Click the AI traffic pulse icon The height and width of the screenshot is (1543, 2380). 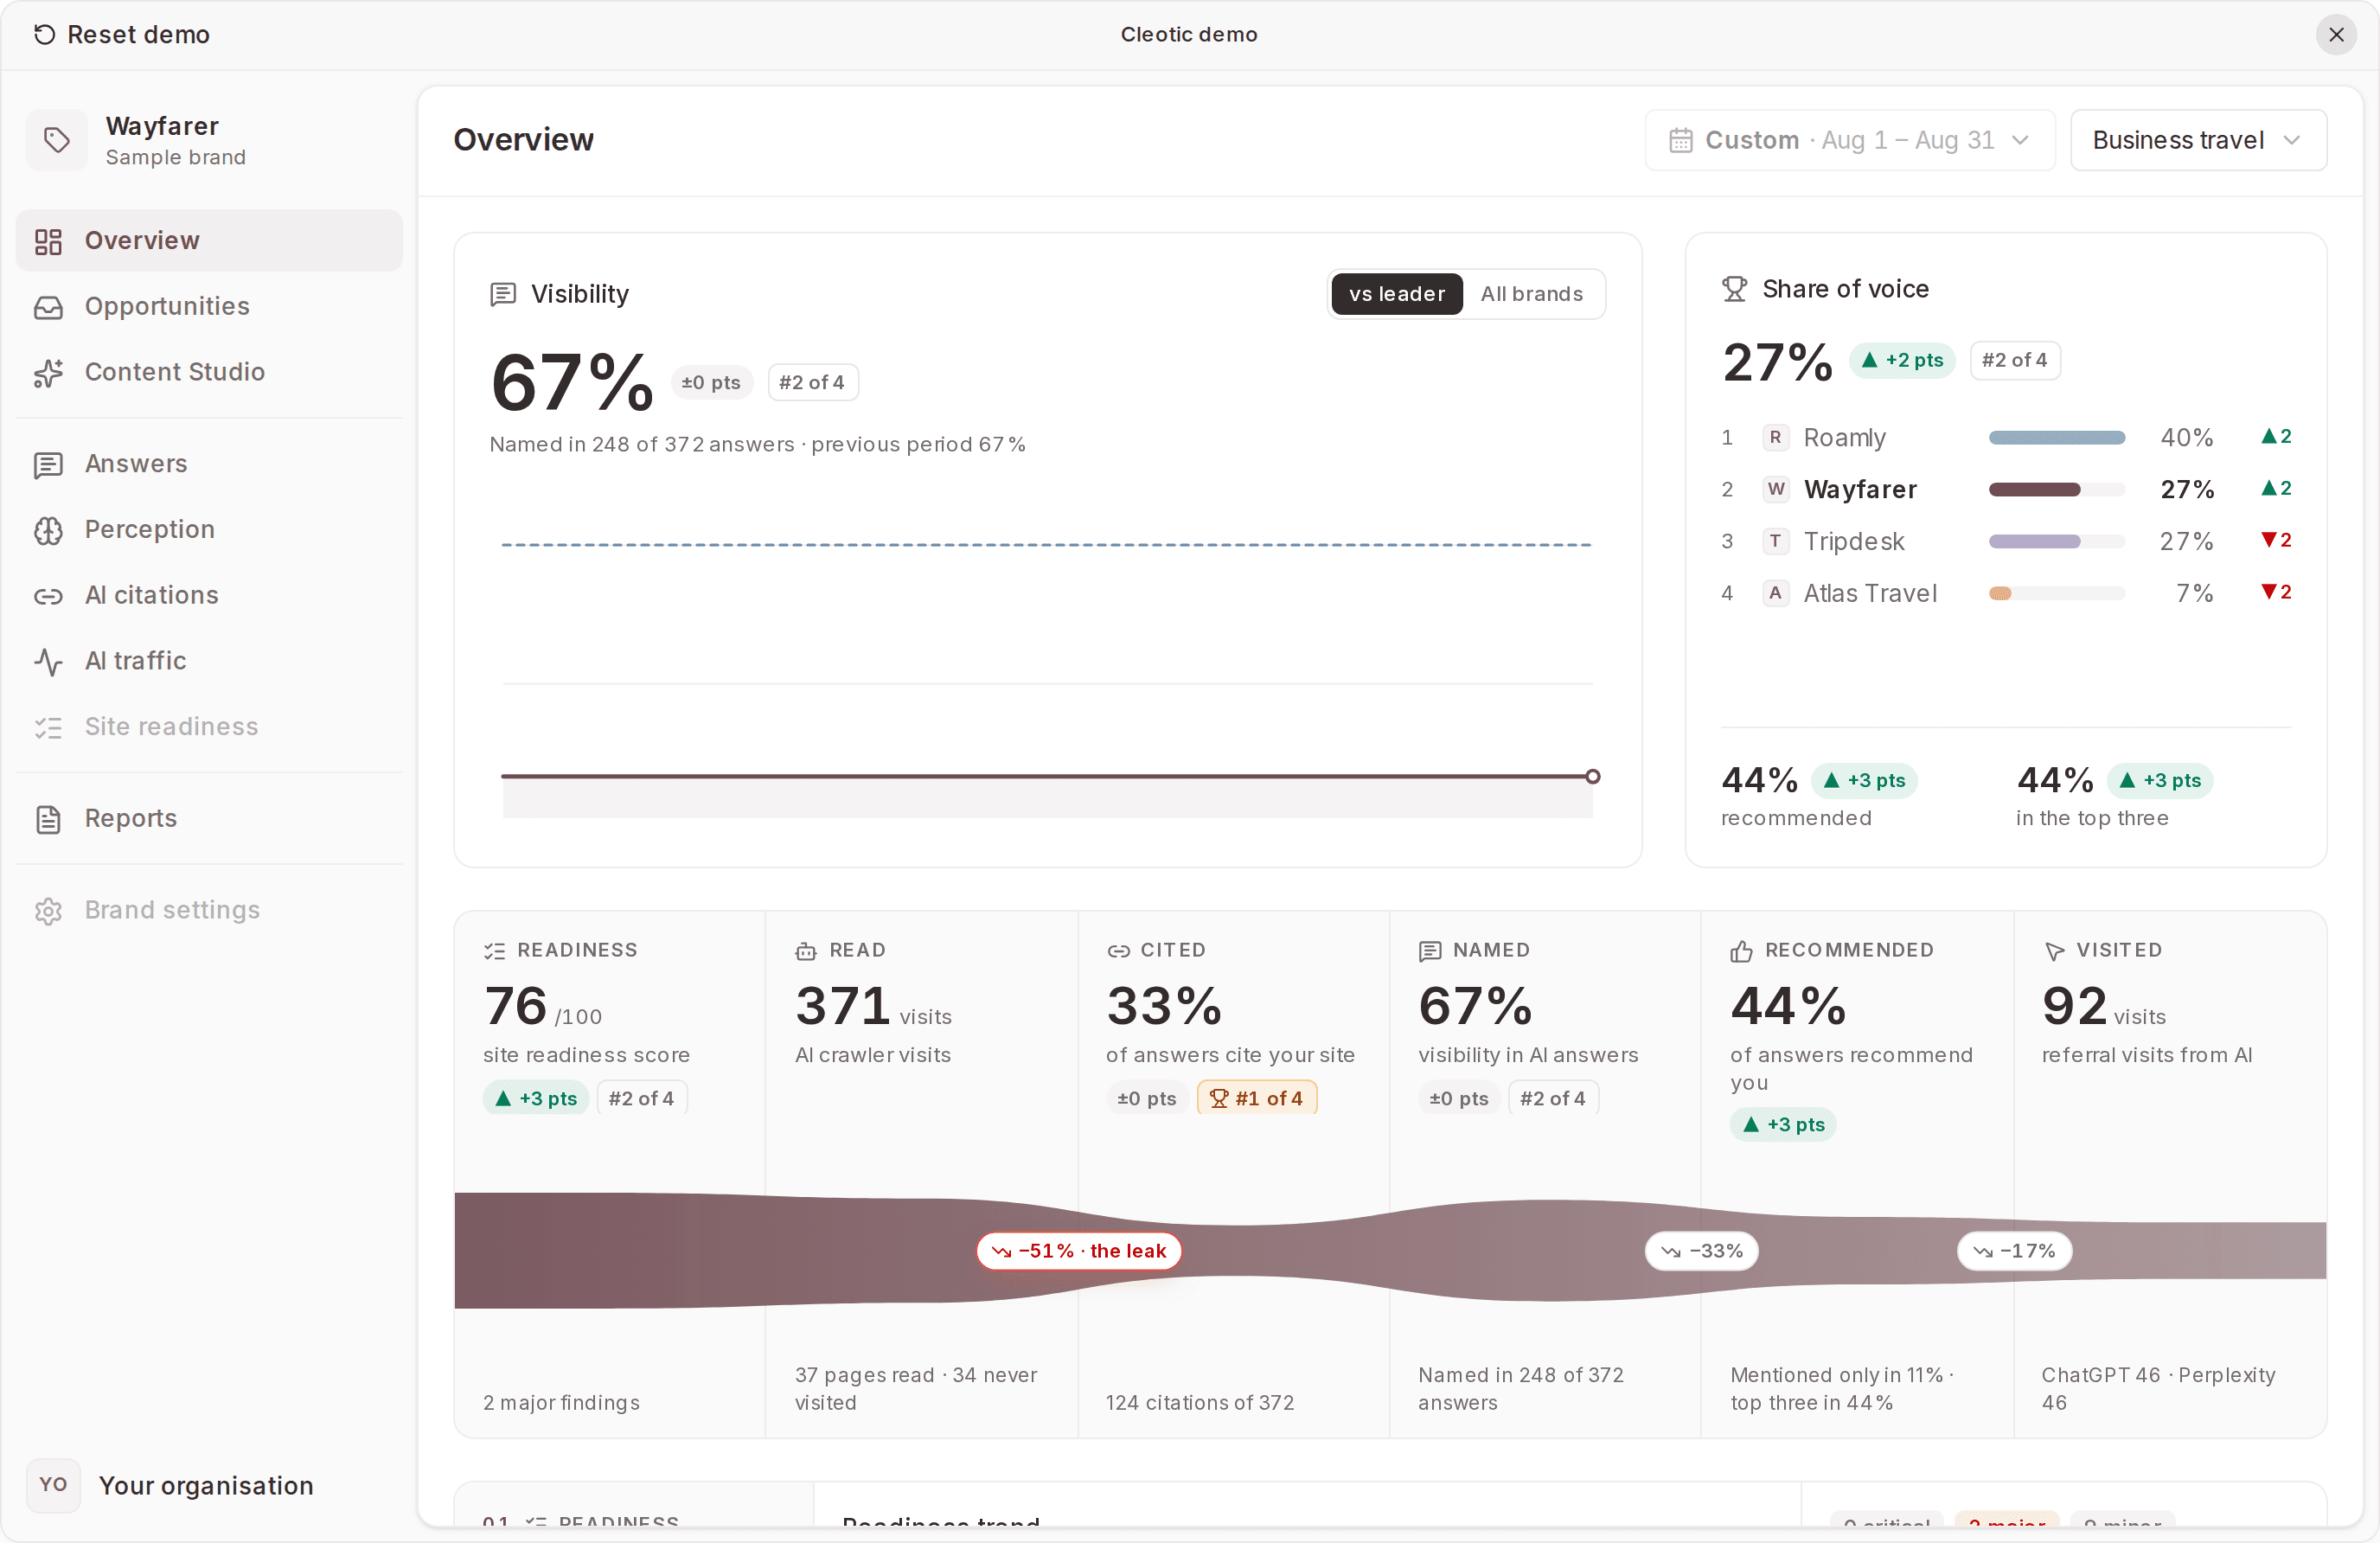click(x=48, y=662)
